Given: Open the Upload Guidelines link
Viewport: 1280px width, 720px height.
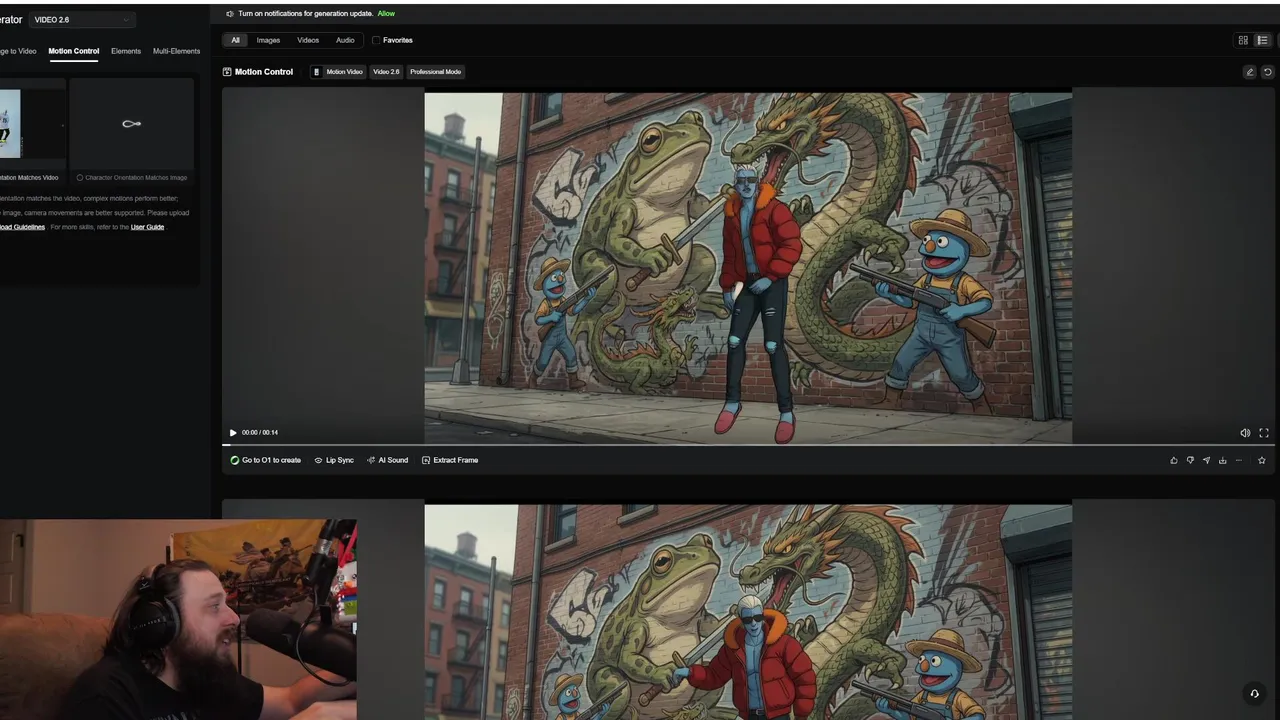Looking at the screenshot, I should coord(22,227).
